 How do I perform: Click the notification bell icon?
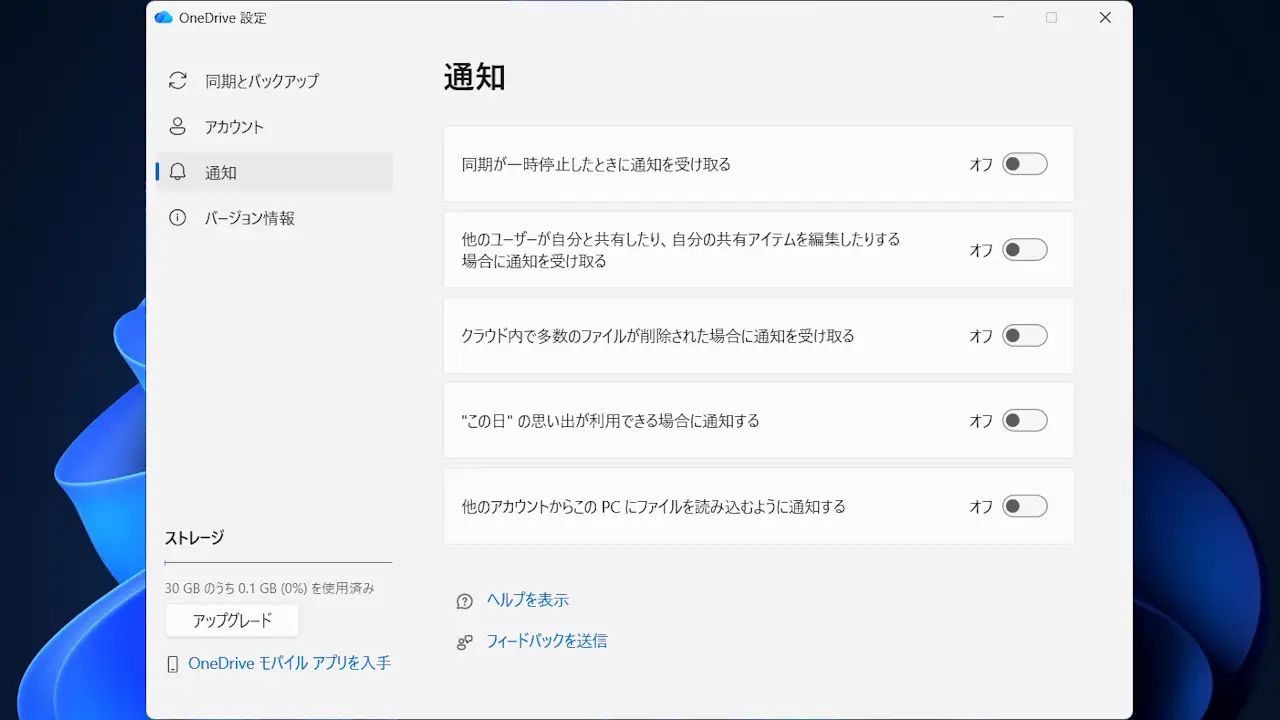point(178,172)
